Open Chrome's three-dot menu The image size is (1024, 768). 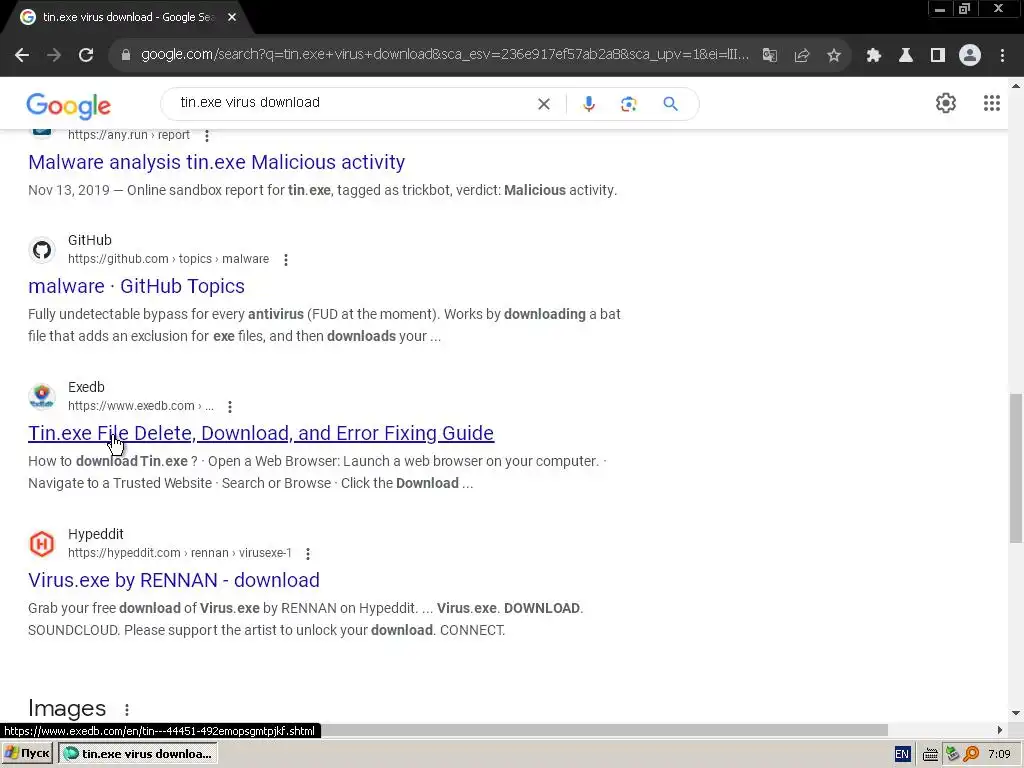[1002, 56]
